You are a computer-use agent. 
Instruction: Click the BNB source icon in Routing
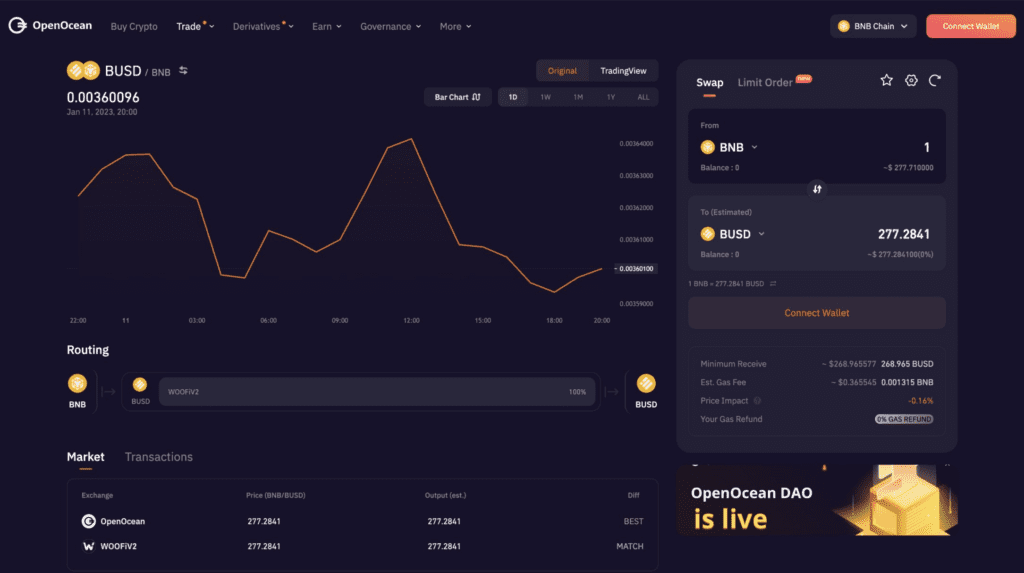point(77,384)
